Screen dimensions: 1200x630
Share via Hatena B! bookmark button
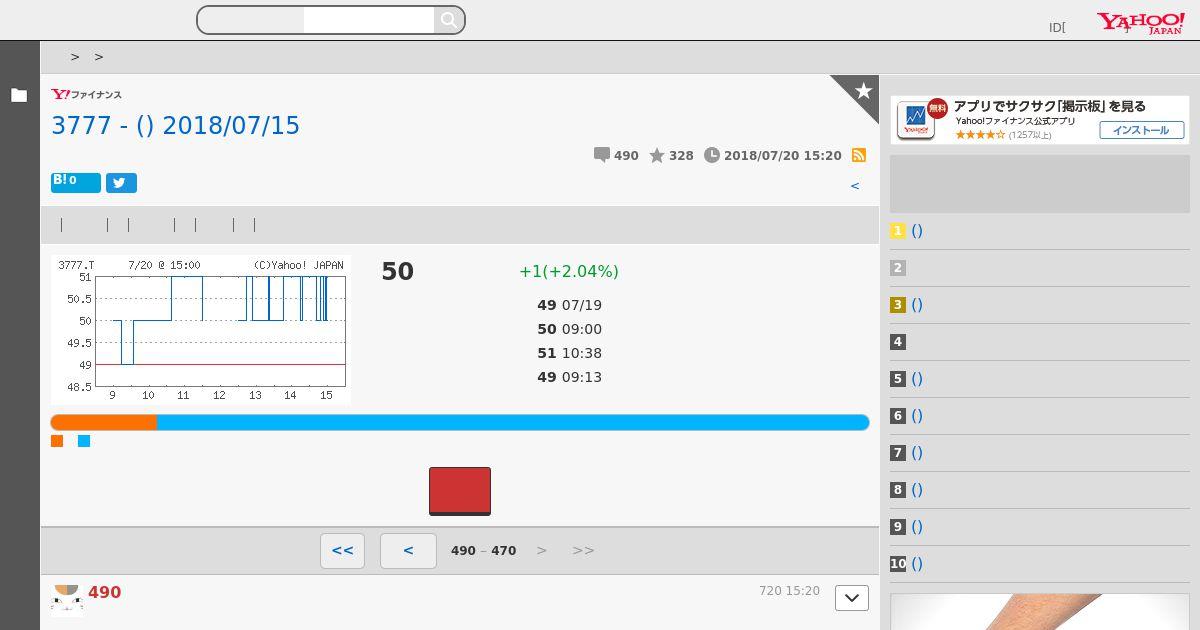coord(76,183)
